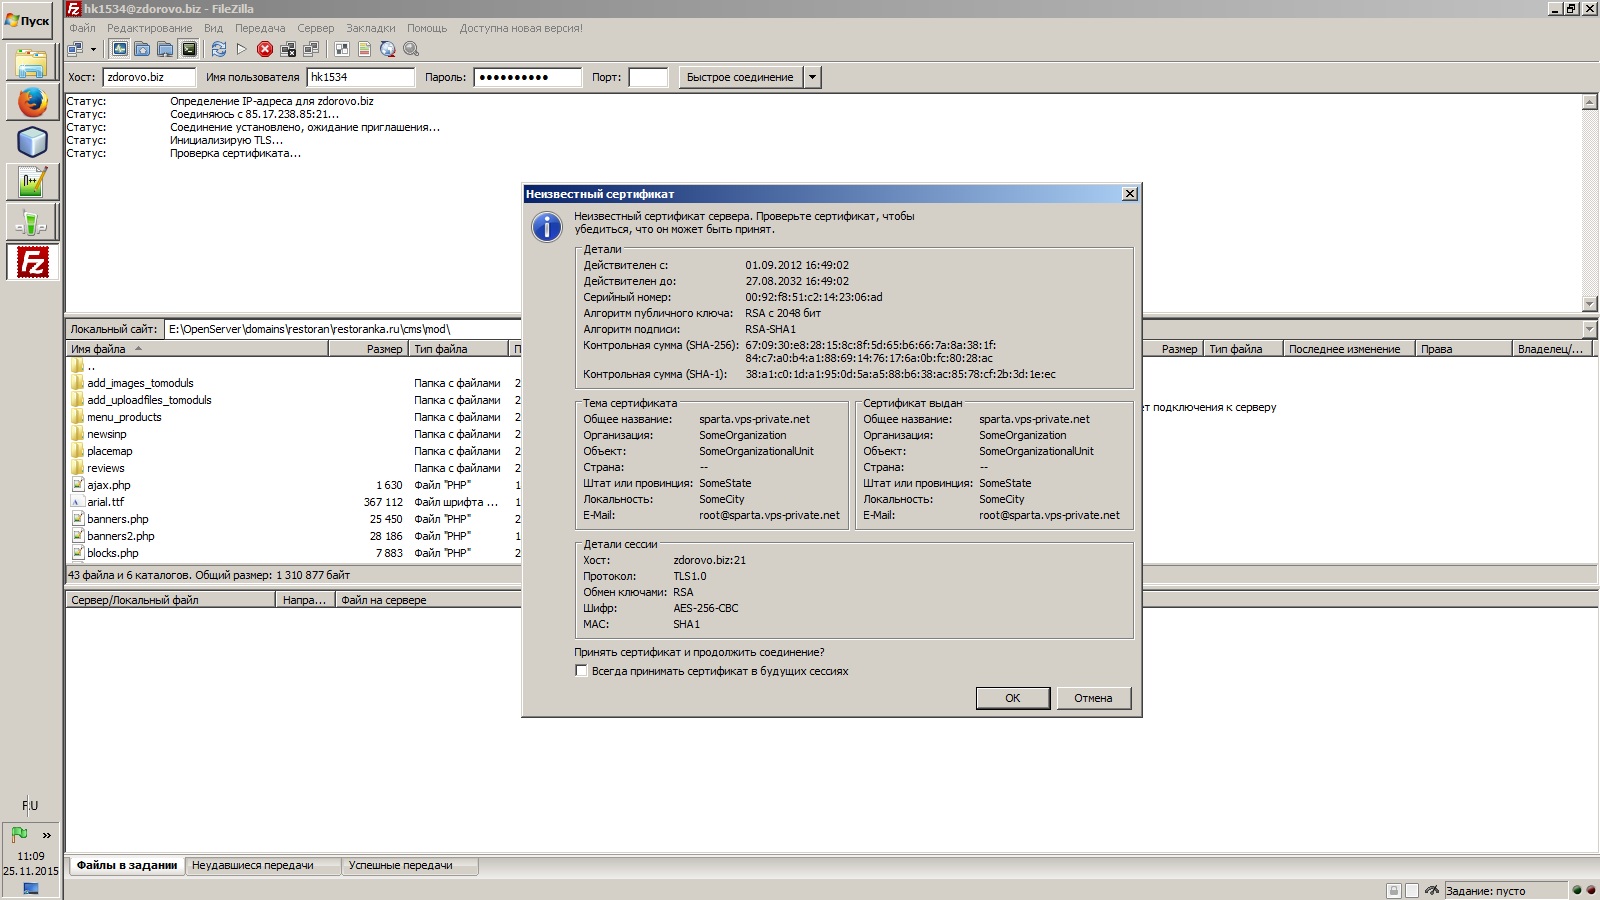Open the Закладки menu
The height and width of the screenshot is (900, 1600).
tap(370, 28)
